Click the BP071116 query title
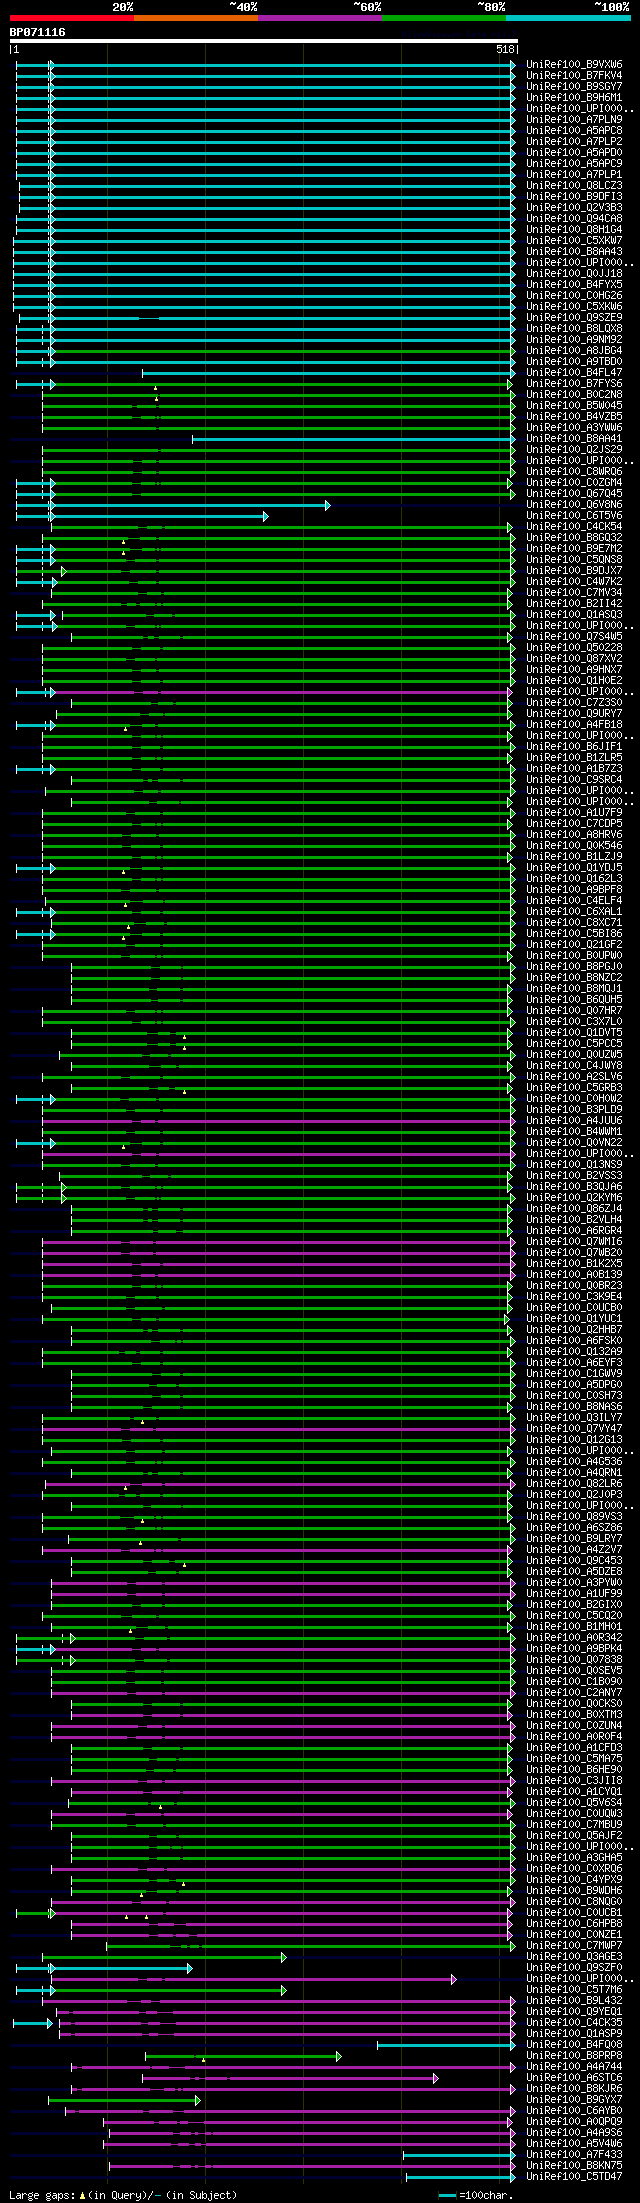This screenshot has height=2203, width=640. tap(38, 32)
